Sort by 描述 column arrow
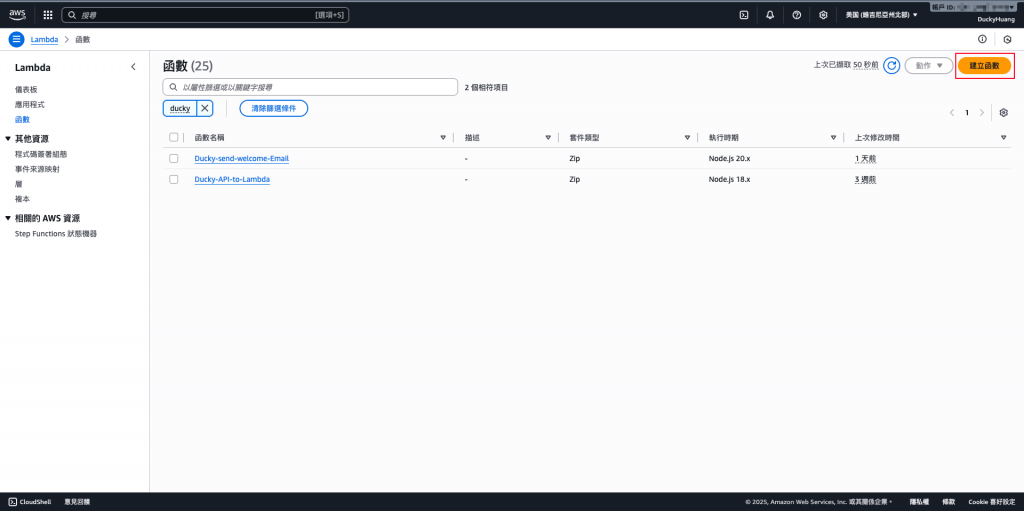This screenshot has width=1024, height=511. click(x=548, y=137)
